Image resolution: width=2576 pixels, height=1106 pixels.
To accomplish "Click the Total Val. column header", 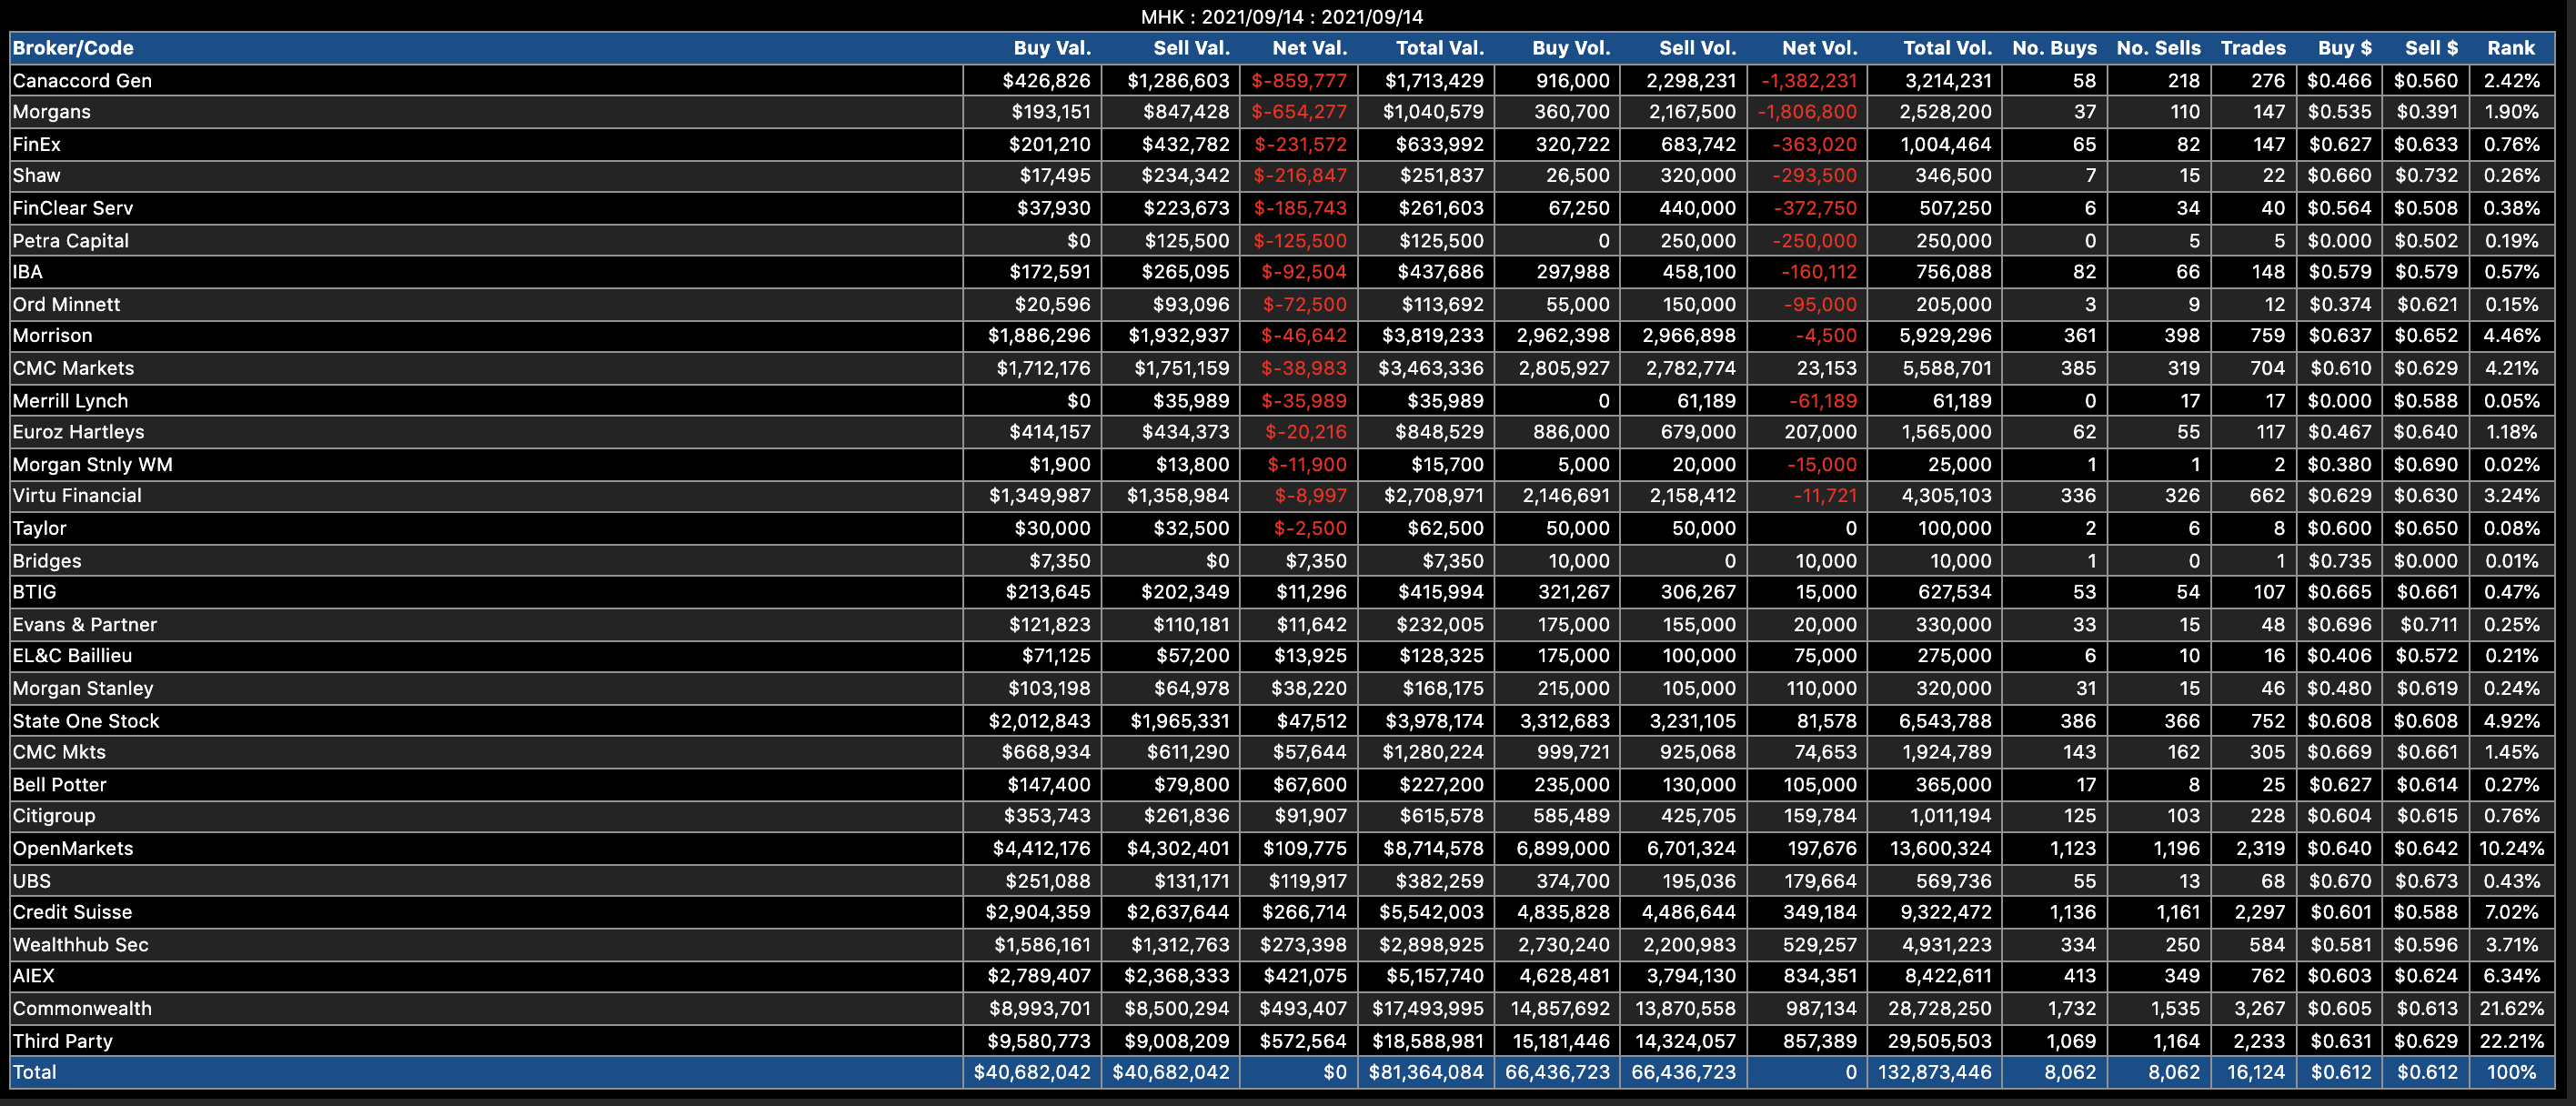I will 1439,48.
